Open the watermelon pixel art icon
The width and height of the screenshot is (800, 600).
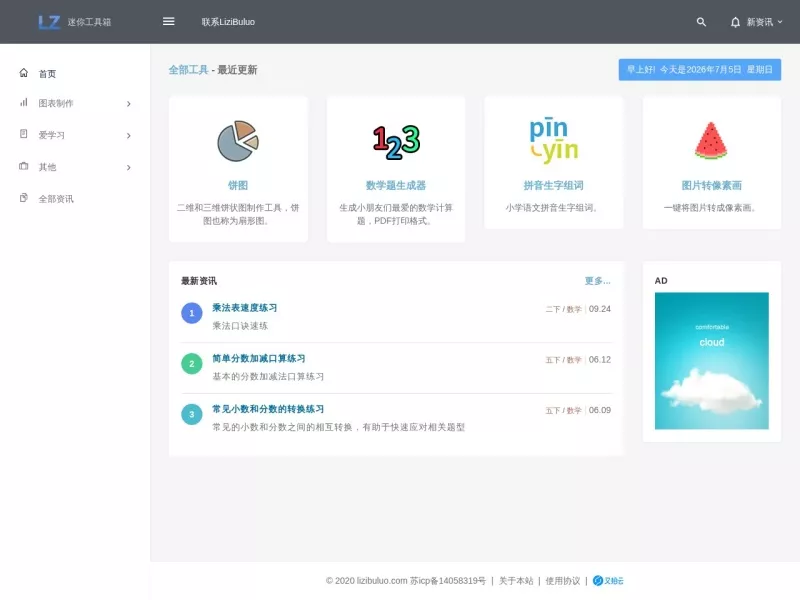[x=711, y=141]
